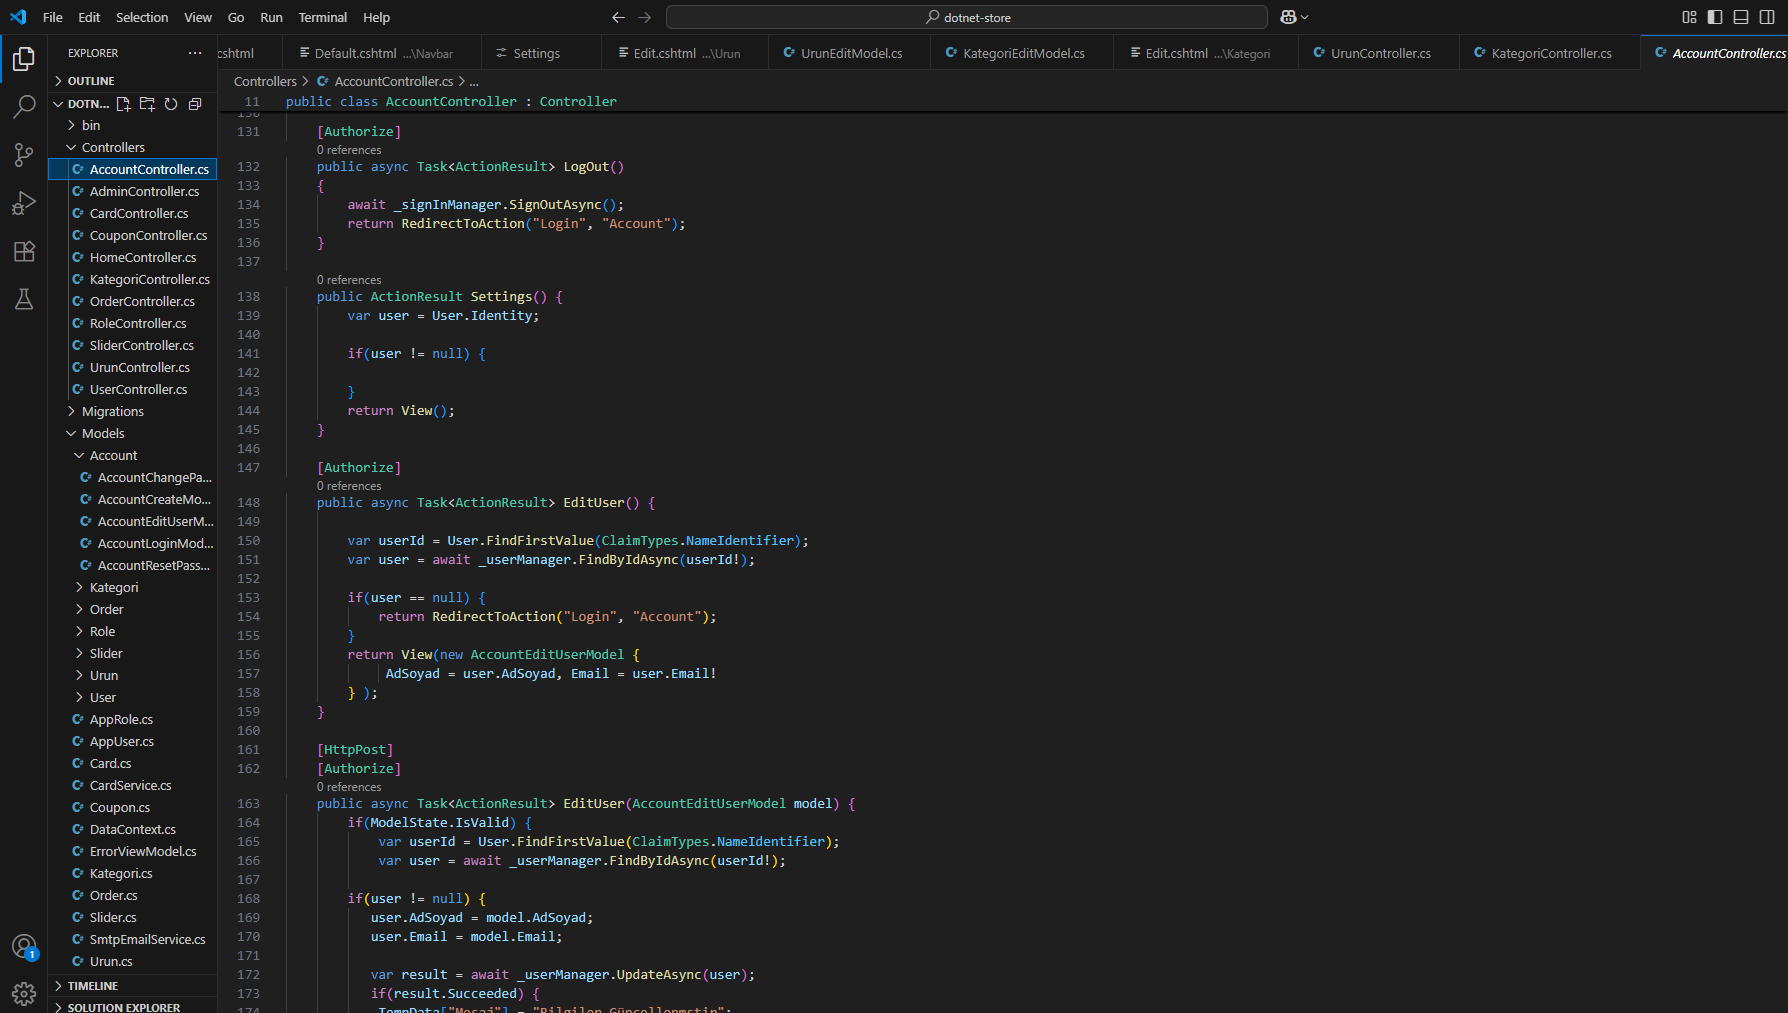
Task: Open DataContext.cs file
Action: coord(132,829)
